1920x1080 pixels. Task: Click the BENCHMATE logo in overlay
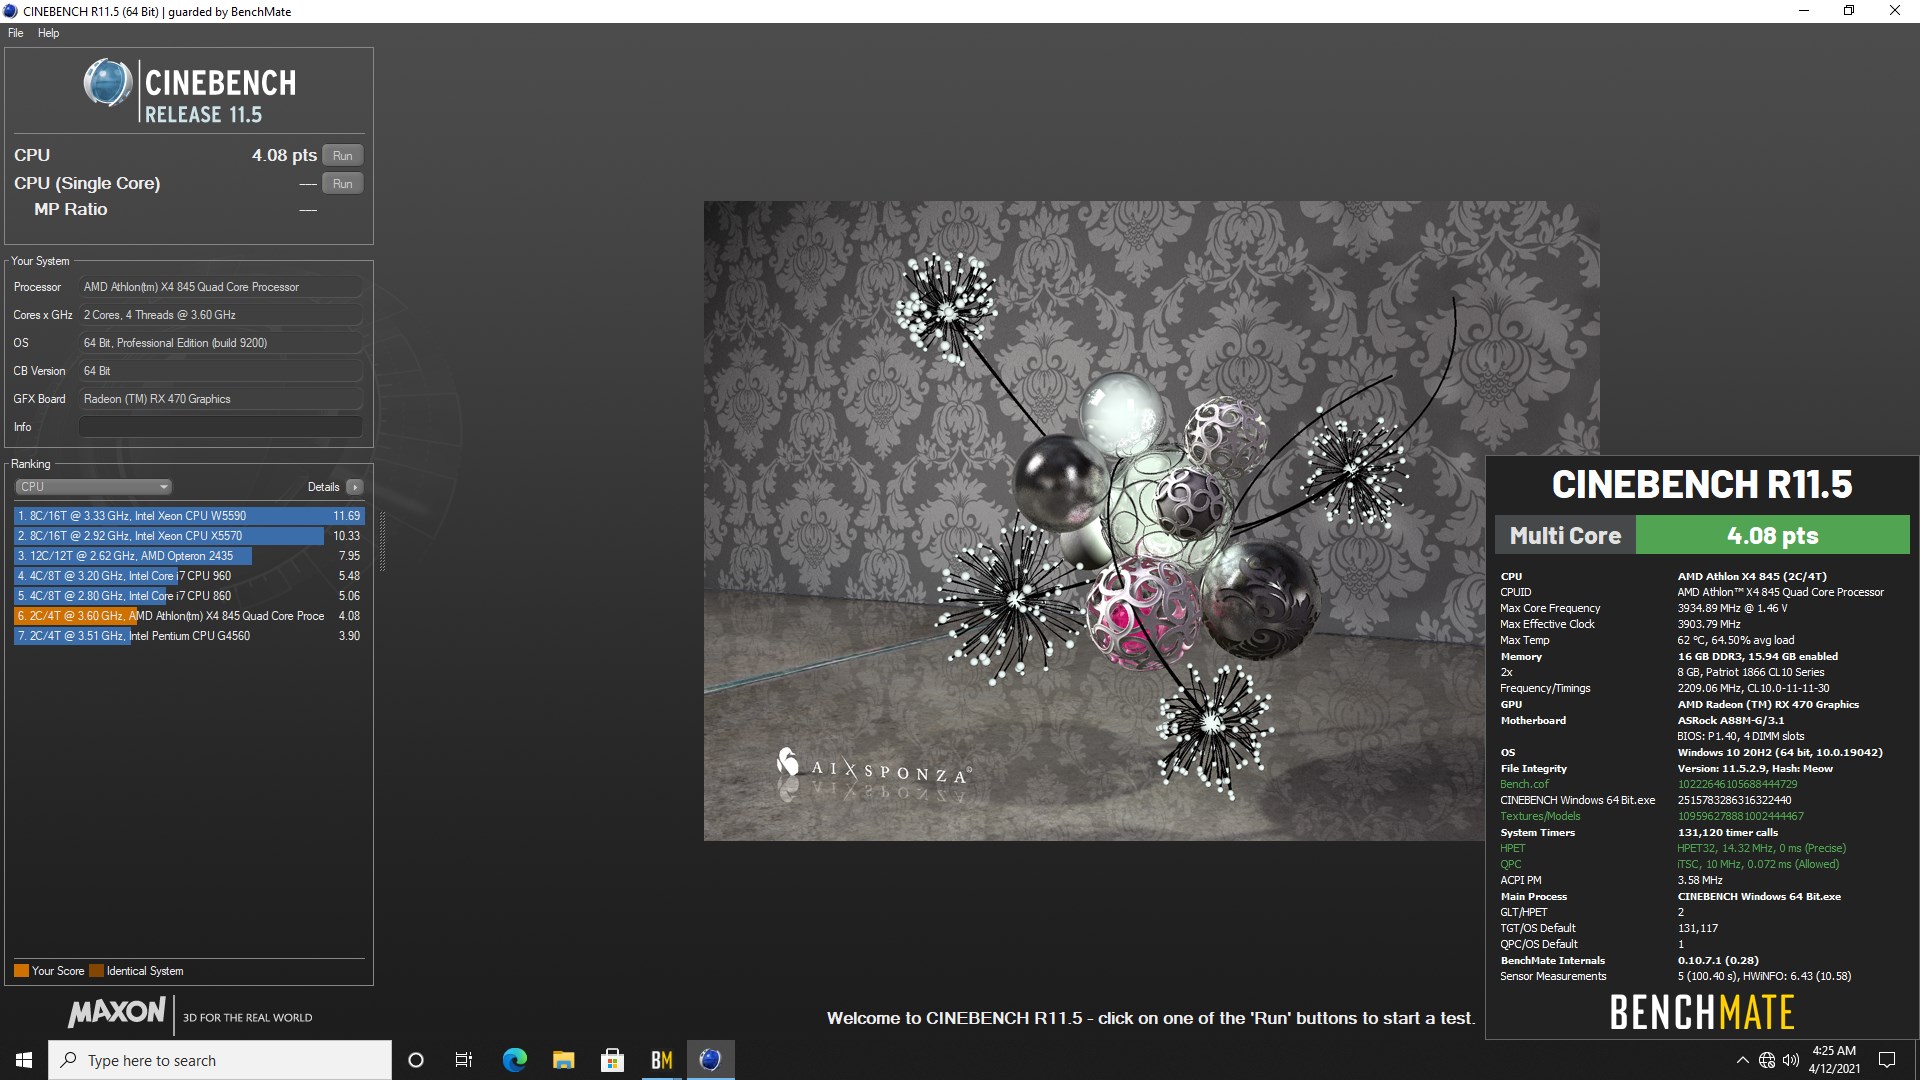[x=1702, y=1012]
